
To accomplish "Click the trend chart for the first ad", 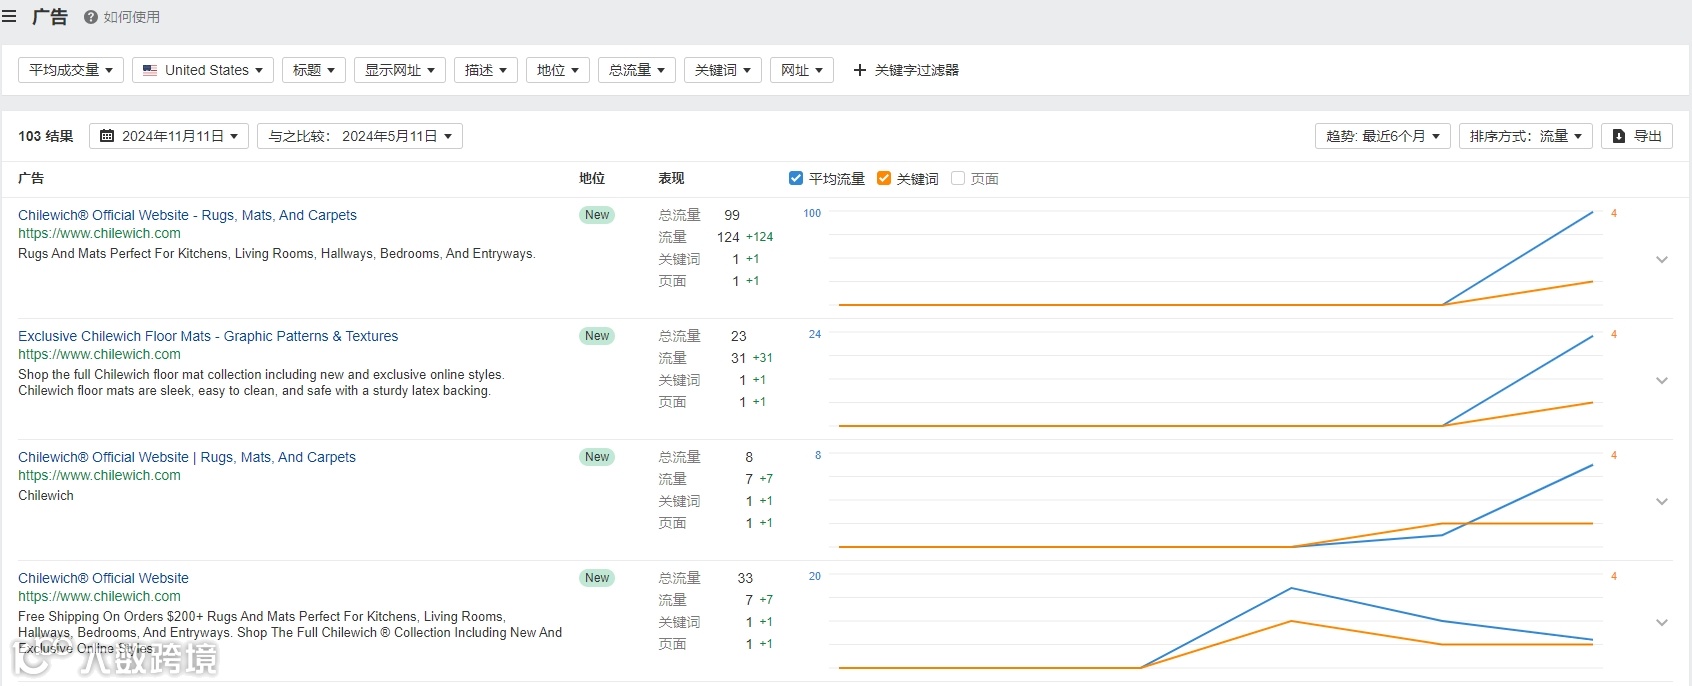I will pos(1215,258).
